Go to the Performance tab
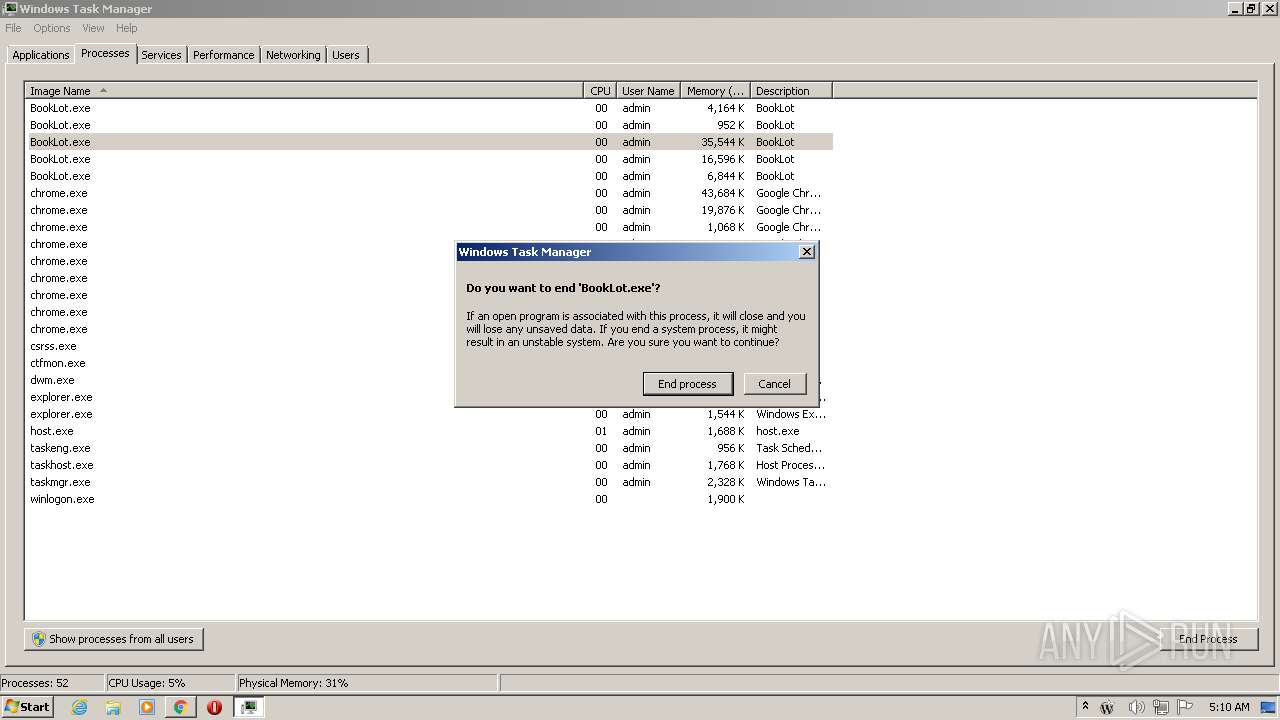 click(x=223, y=55)
